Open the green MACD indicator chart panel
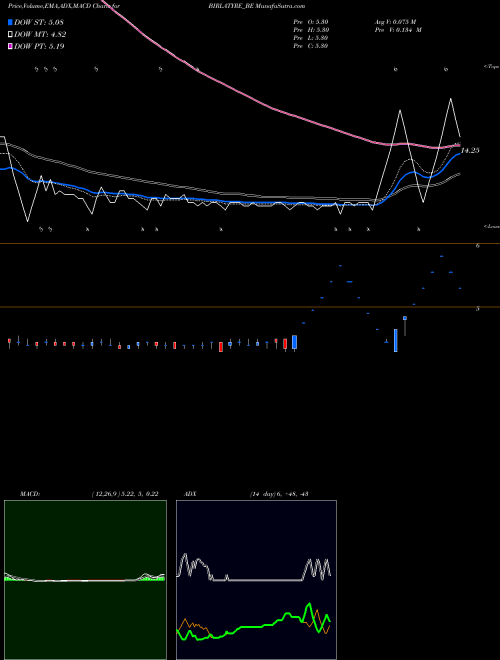 coord(85,580)
